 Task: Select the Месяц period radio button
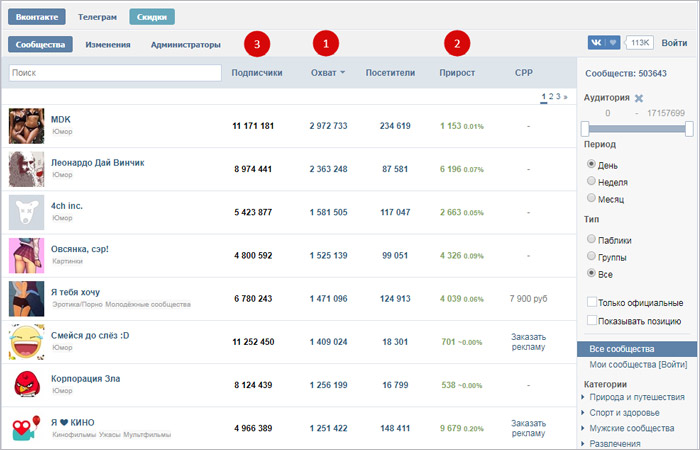pos(591,198)
